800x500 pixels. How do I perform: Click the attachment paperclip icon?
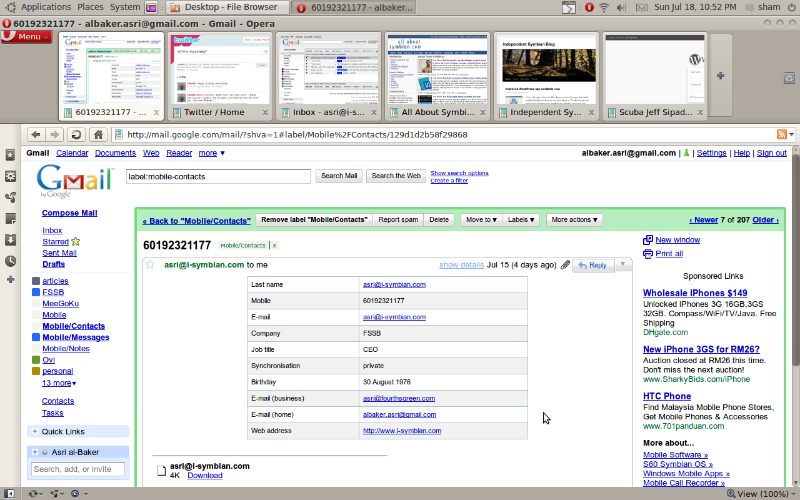coord(565,265)
